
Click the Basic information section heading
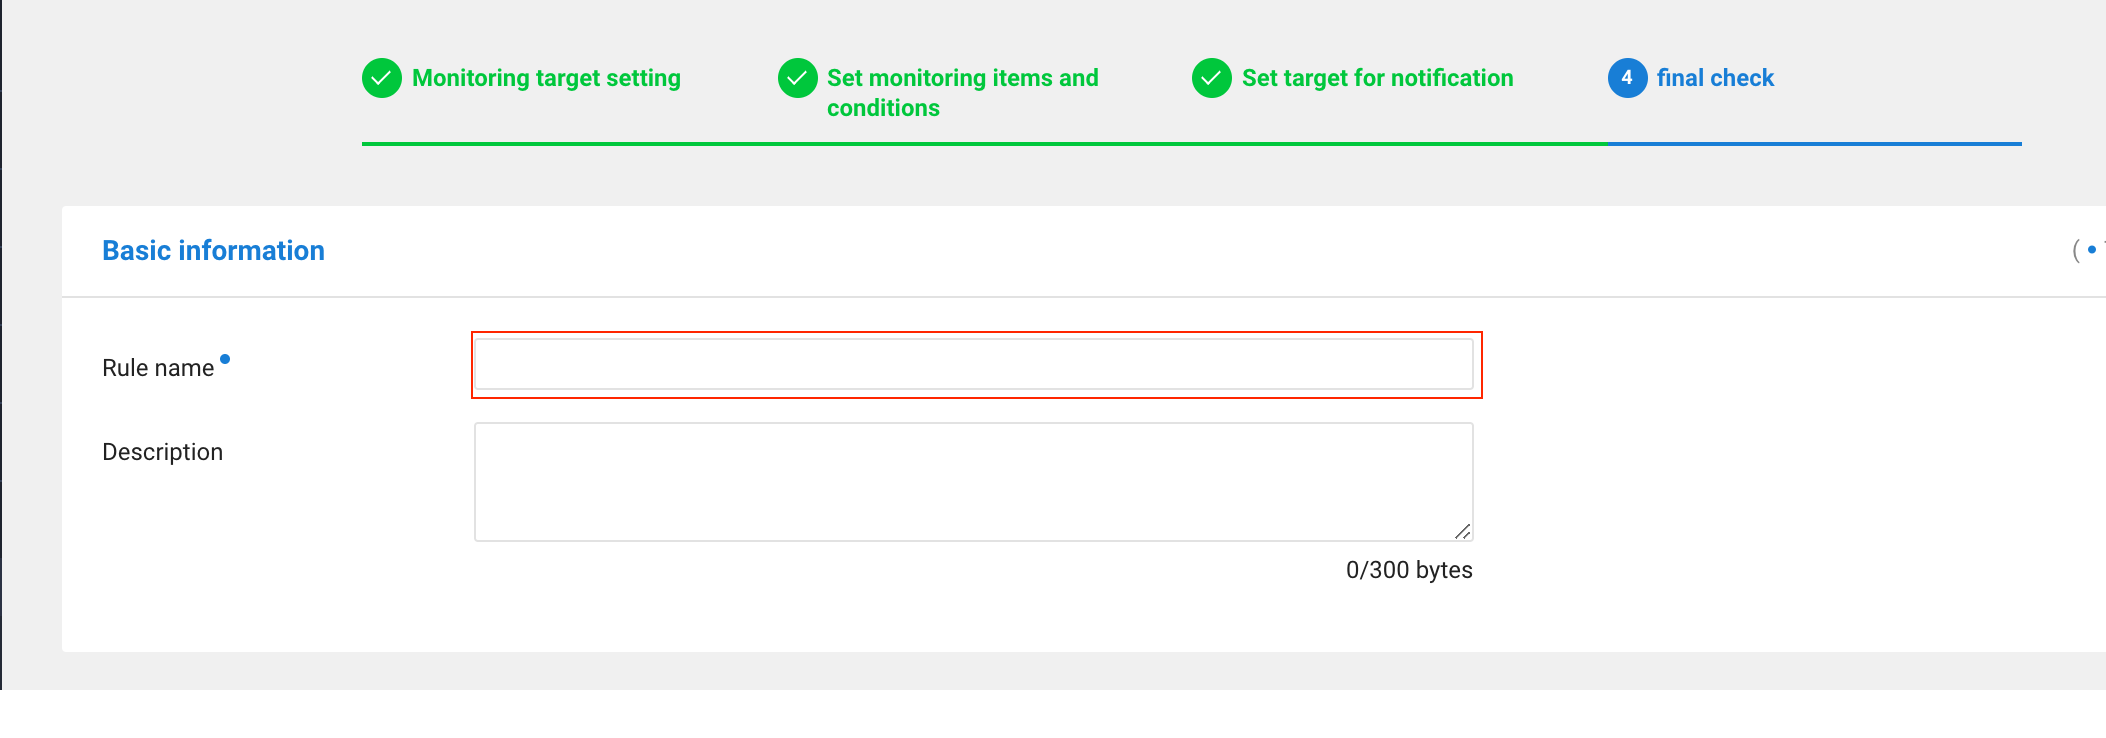(213, 251)
